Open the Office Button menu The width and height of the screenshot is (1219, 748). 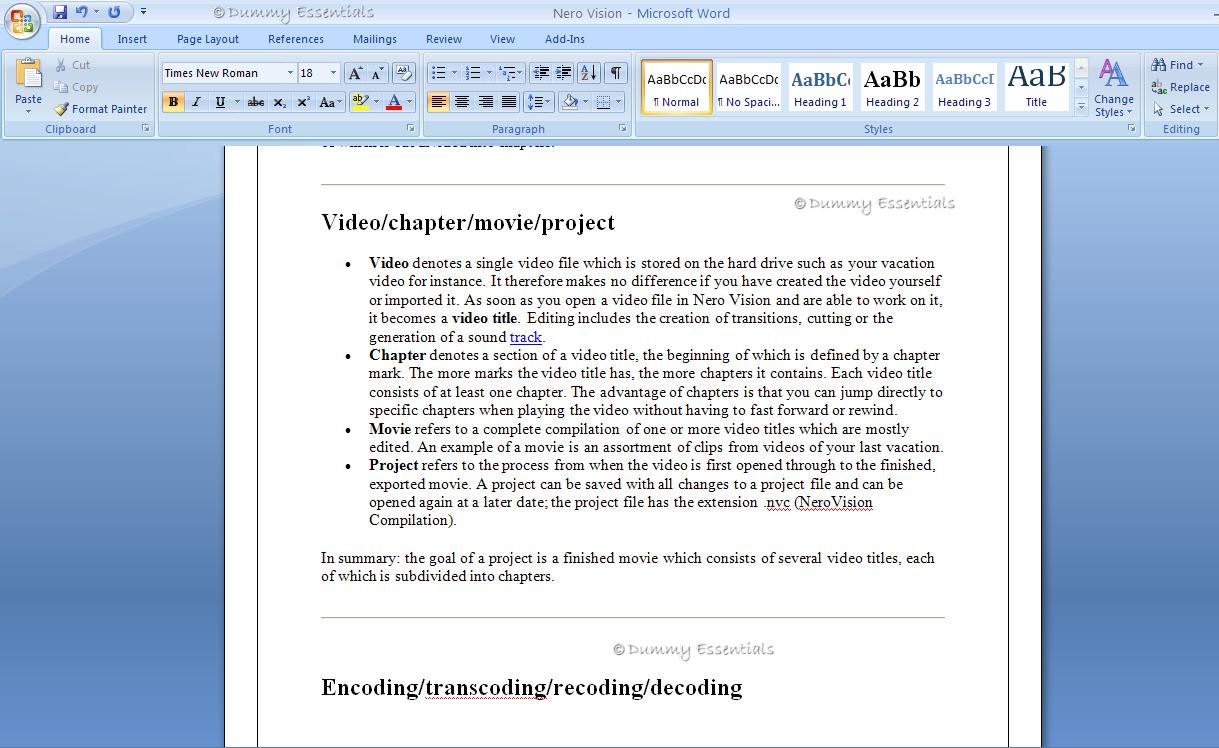[x=22, y=20]
